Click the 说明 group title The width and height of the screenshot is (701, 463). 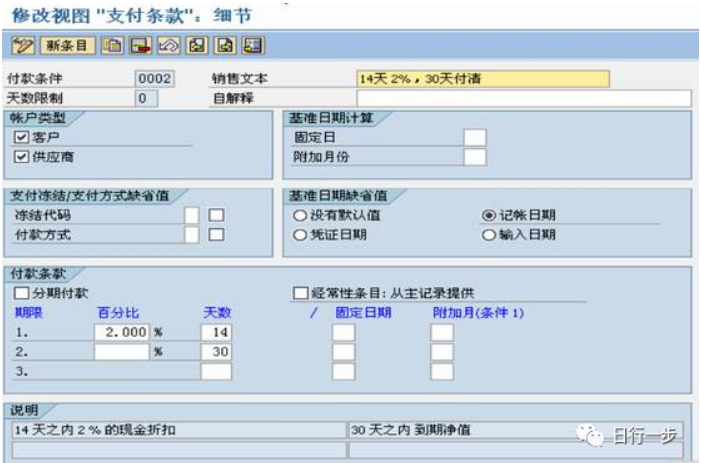click(24, 410)
